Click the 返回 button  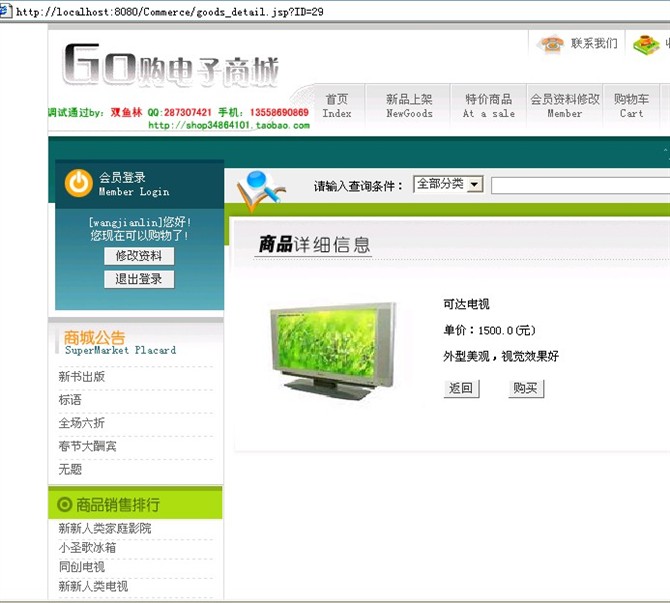[461, 388]
